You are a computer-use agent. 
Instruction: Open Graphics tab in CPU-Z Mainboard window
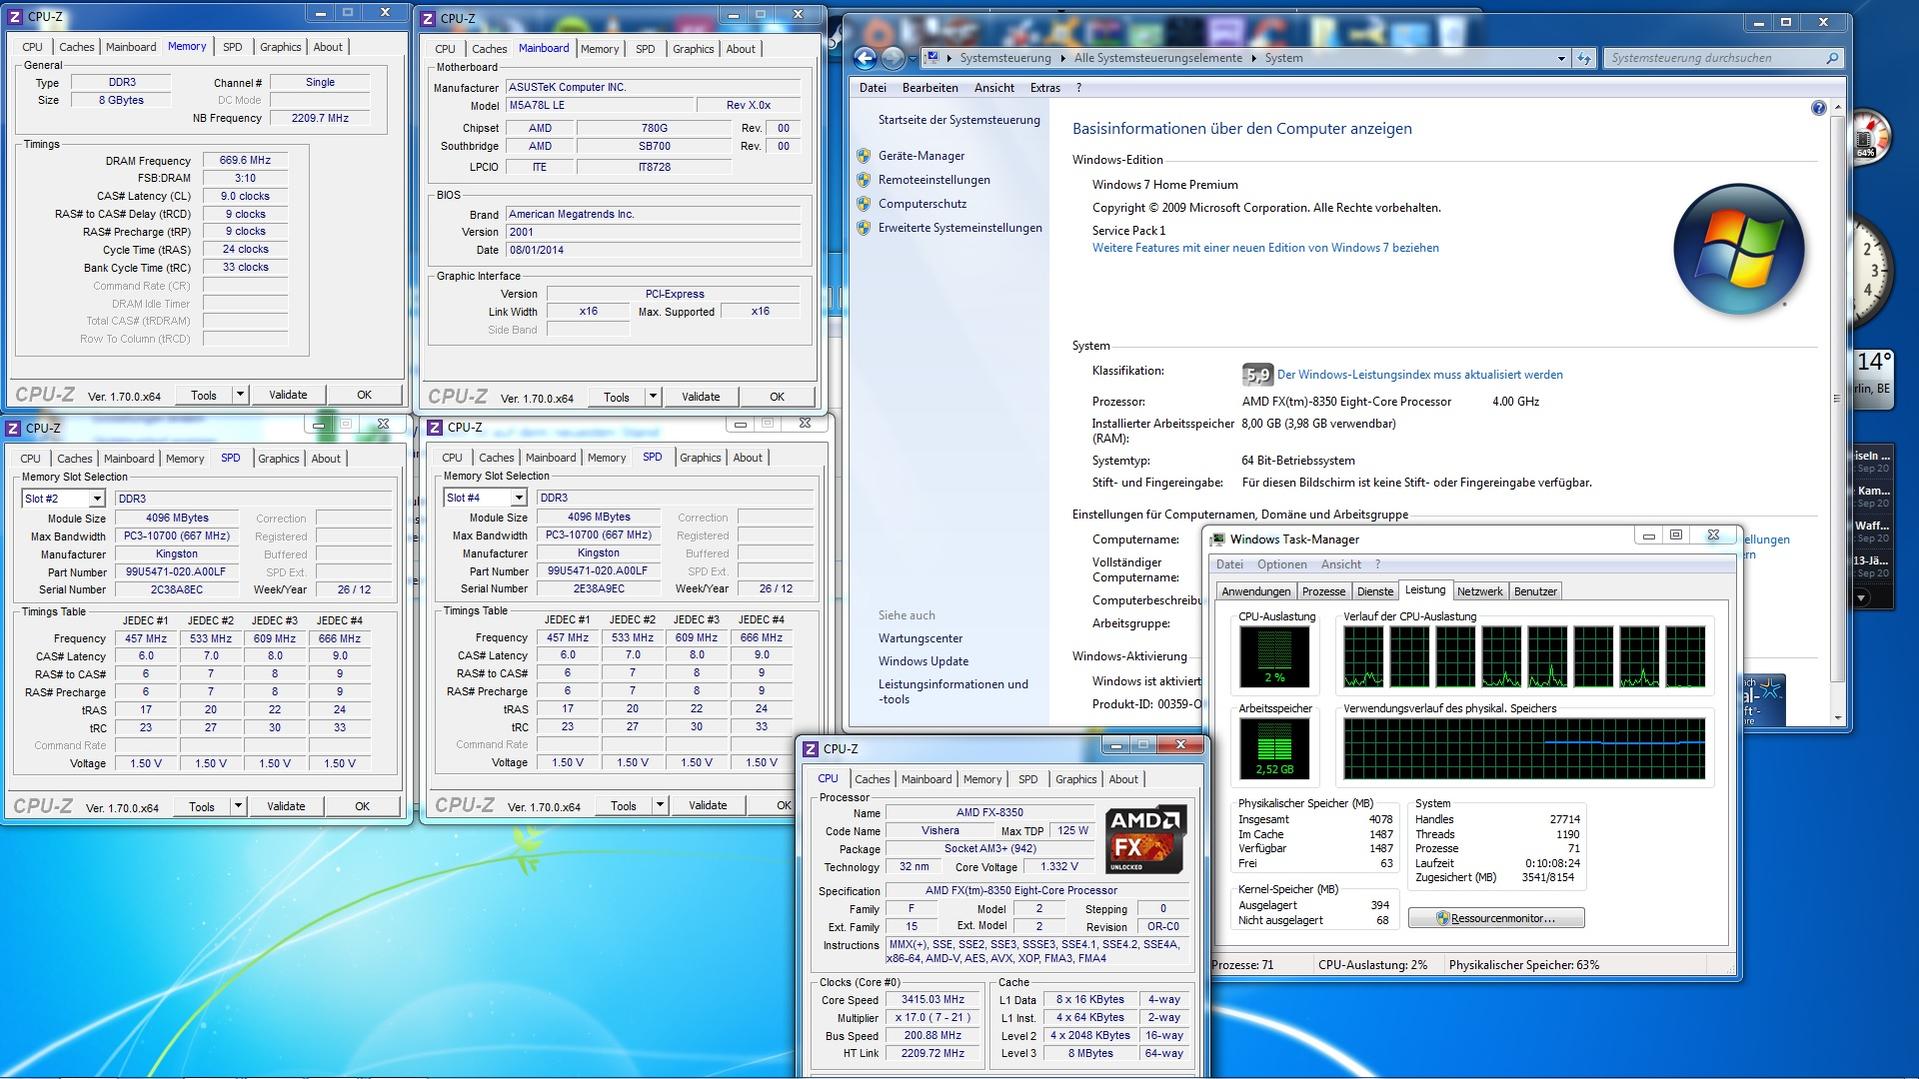pyautogui.click(x=693, y=49)
